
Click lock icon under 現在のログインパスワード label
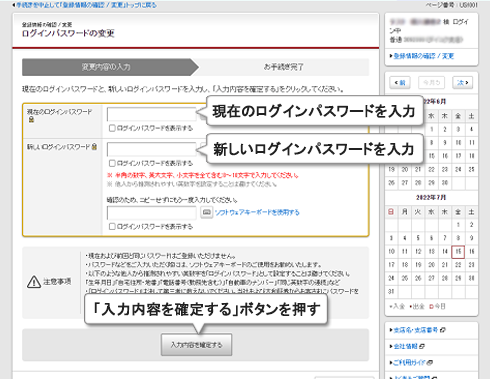[x=31, y=119]
